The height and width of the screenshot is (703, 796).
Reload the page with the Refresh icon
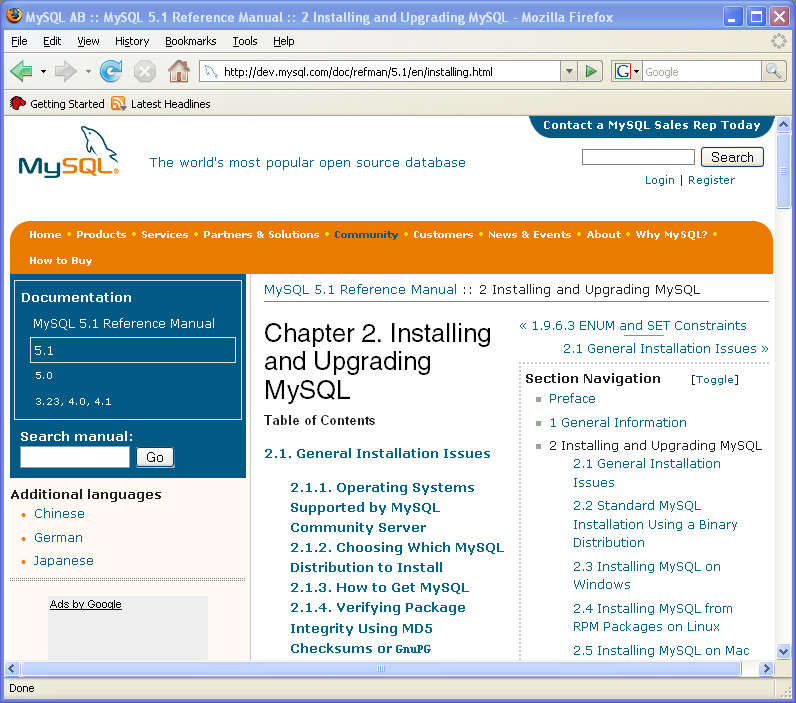click(x=111, y=71)
